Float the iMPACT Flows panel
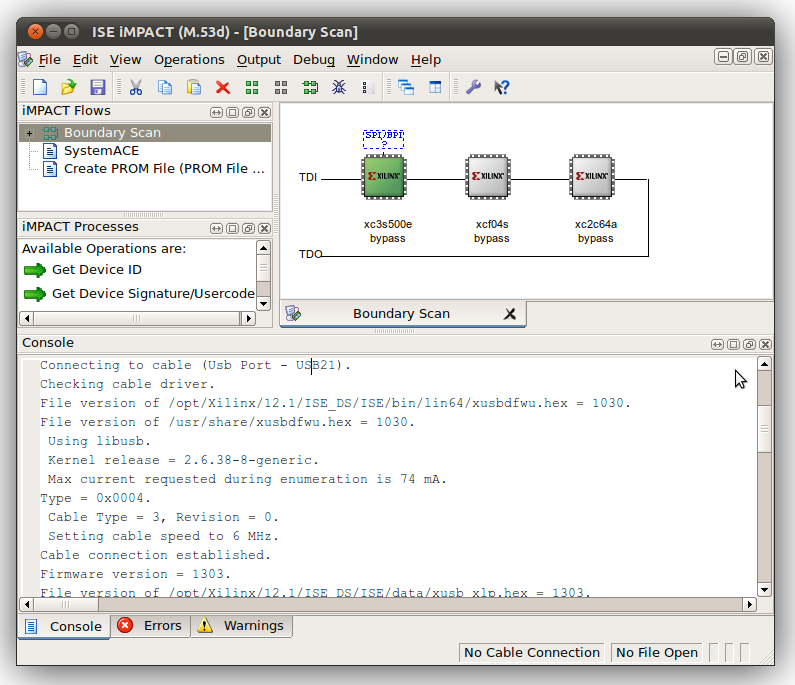 tap(248, 112)
